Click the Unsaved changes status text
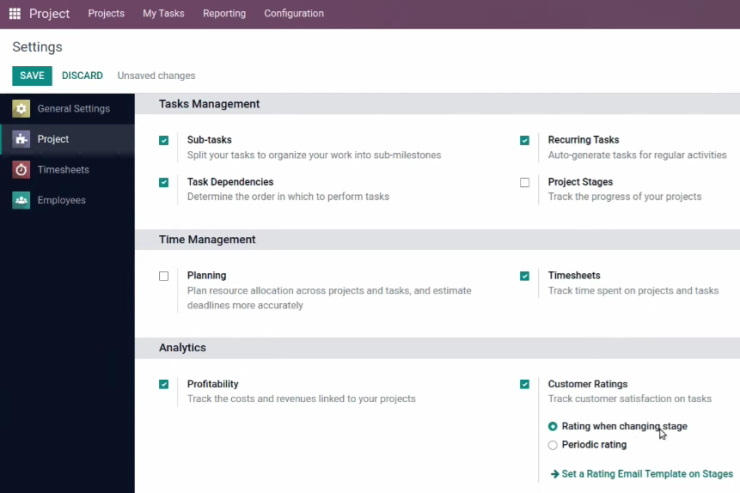This screenshot has width=740, height=493. tap(156, 75)
